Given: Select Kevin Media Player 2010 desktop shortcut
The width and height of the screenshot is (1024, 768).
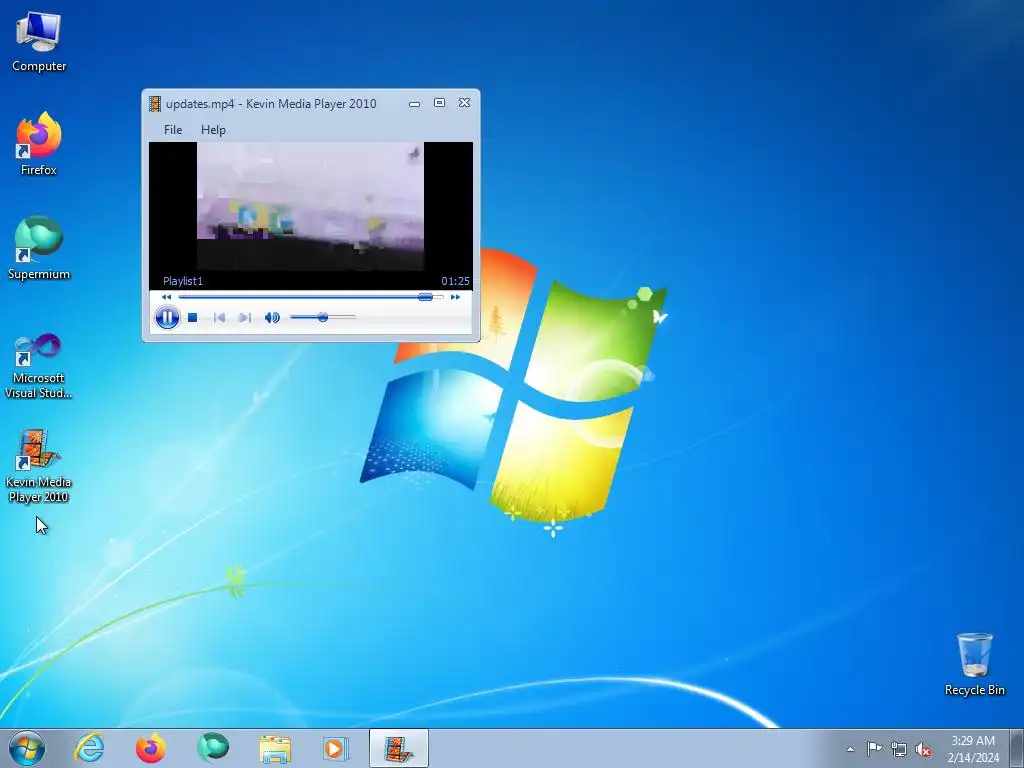Looking at the screenshot, I should coord(39,466).
